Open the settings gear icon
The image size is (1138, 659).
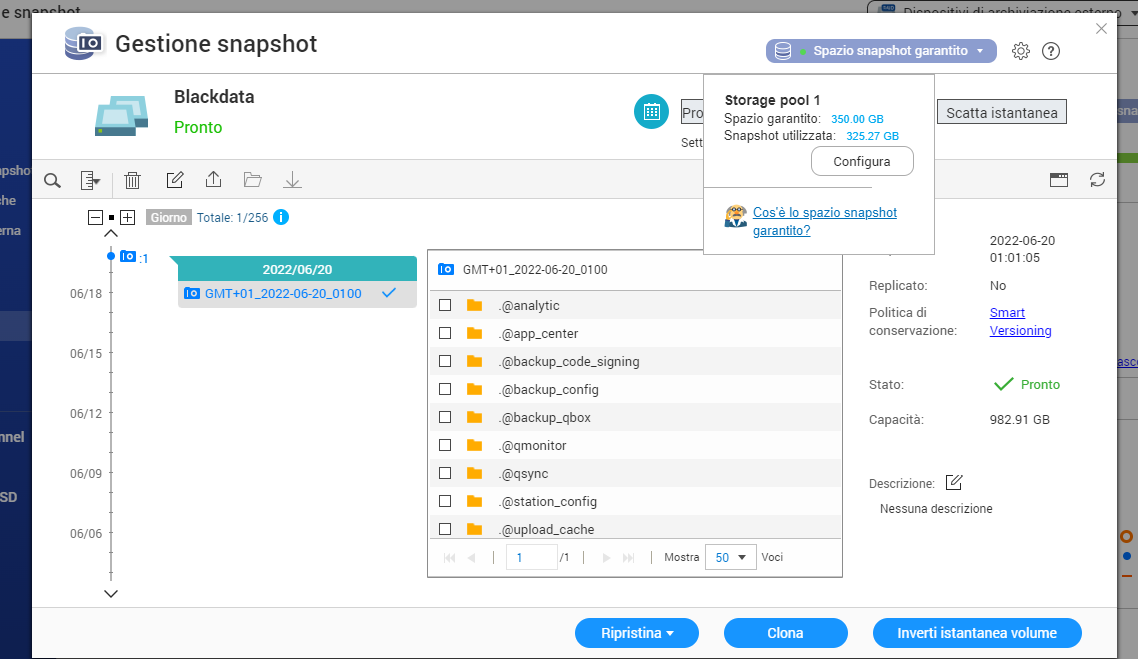point(1020,51)
